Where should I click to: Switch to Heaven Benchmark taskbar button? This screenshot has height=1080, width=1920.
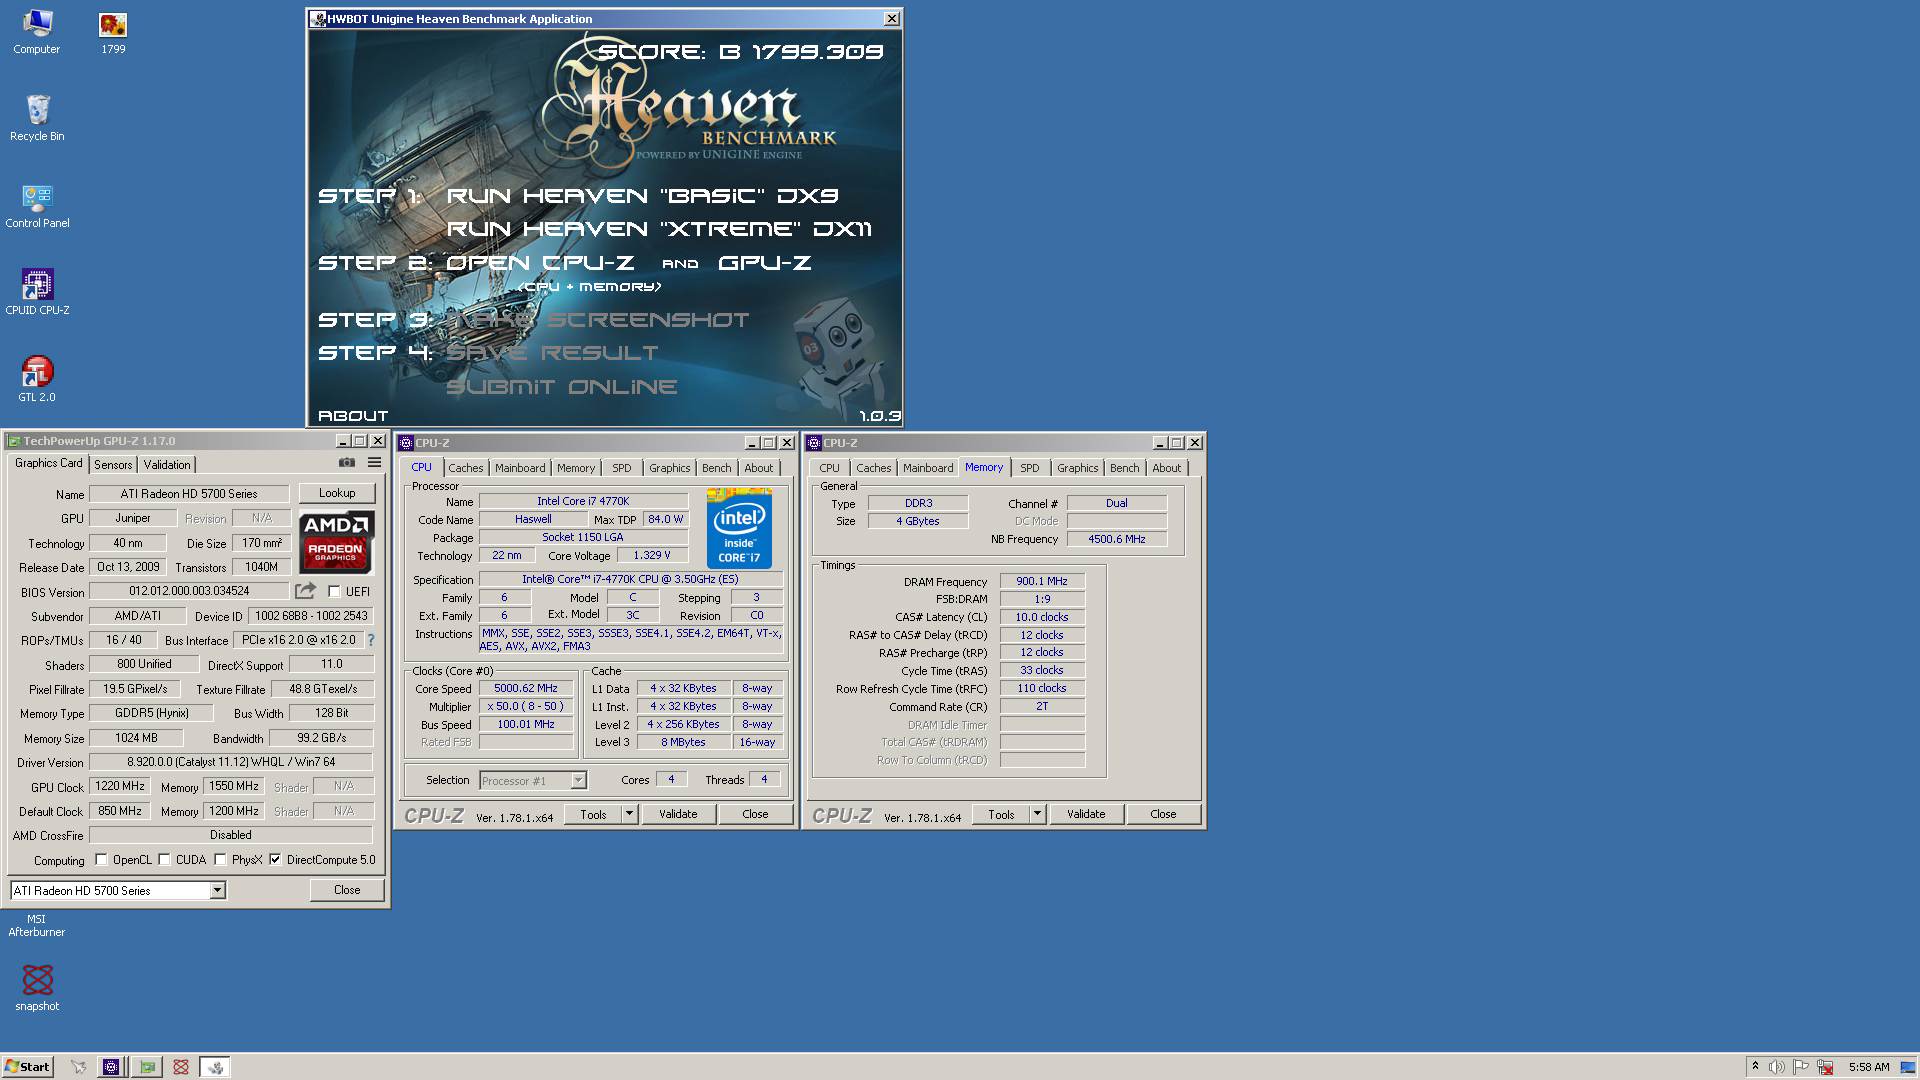[215, 1067]
